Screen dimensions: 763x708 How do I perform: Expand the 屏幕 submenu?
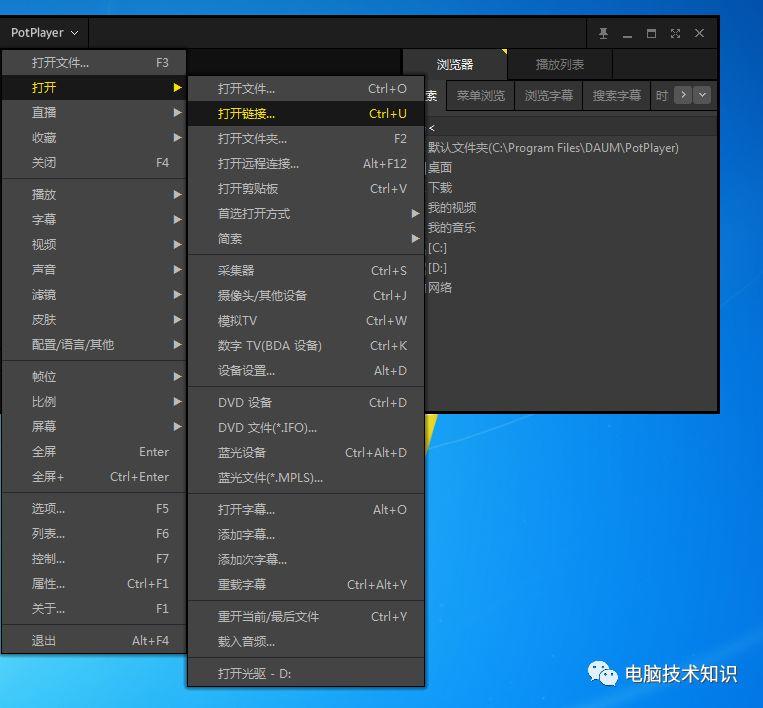pos(94,427)
